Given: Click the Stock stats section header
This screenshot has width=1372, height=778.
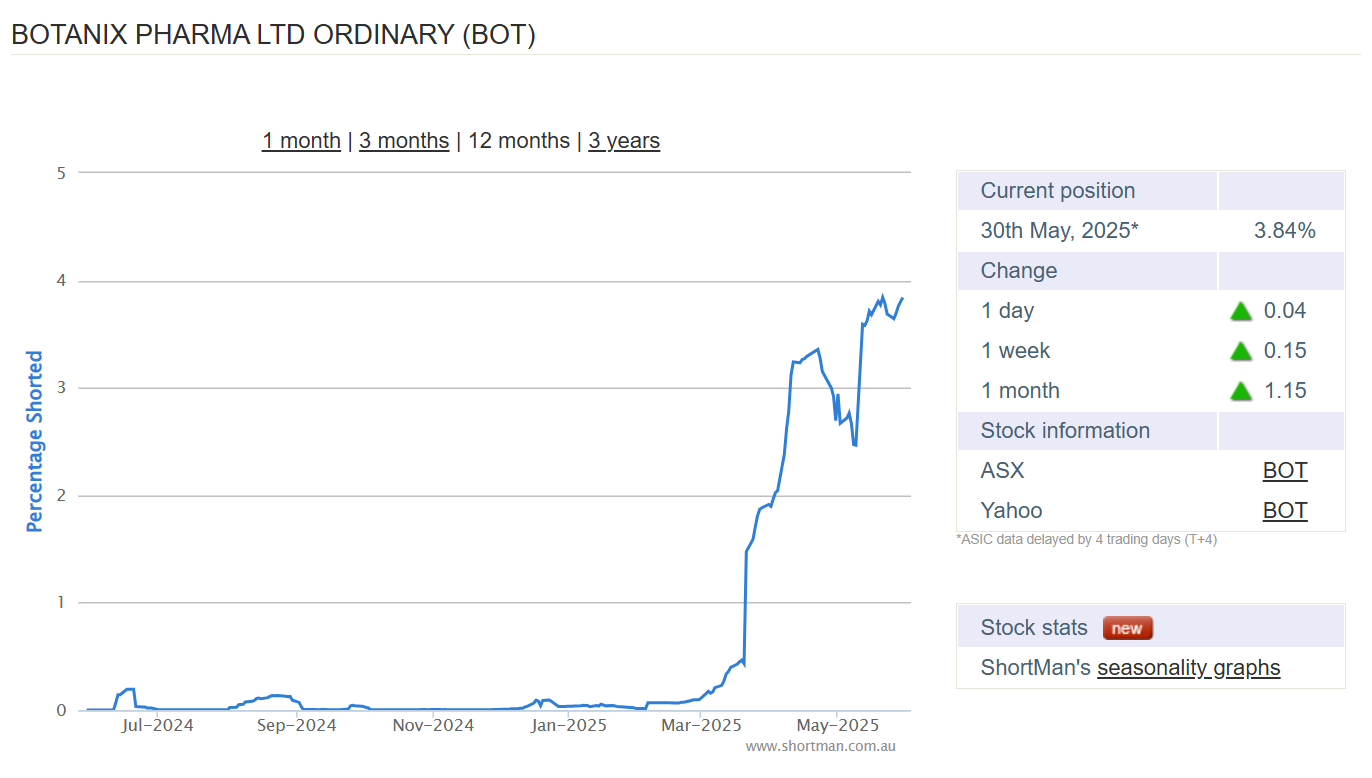Looking at the screenshot, I should point(1033,628).
